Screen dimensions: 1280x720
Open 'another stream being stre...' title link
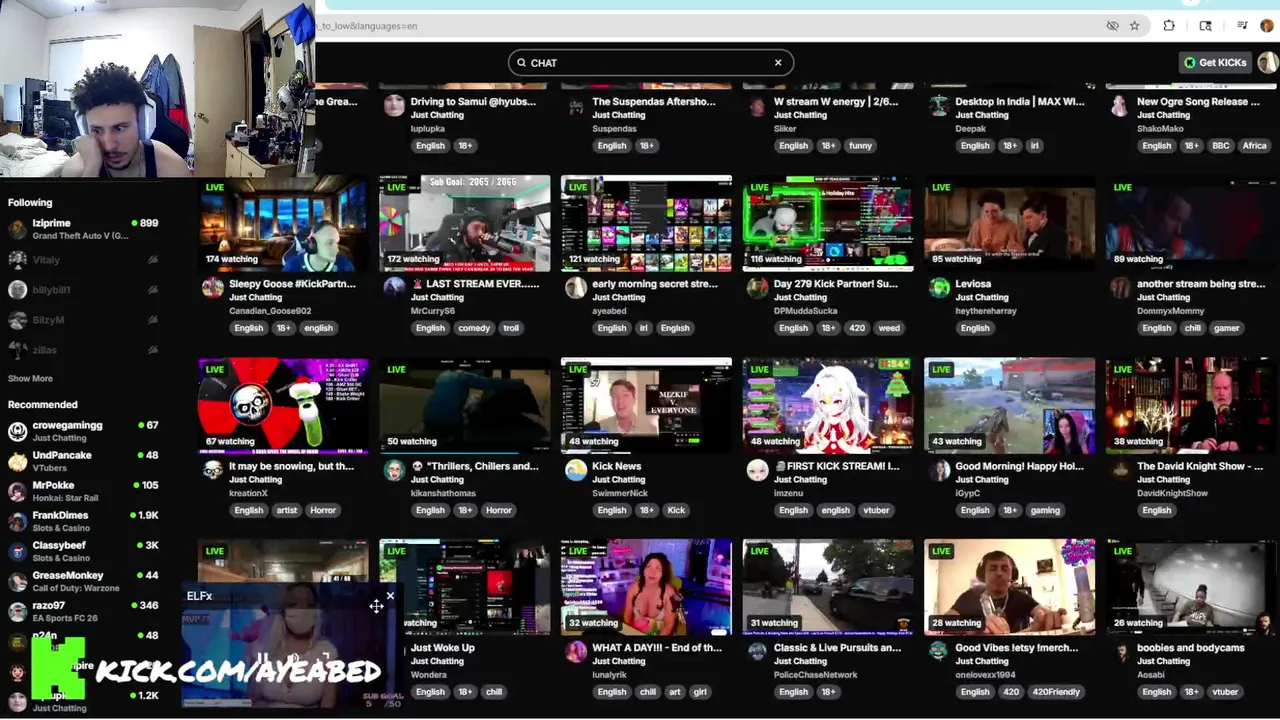1200,284
